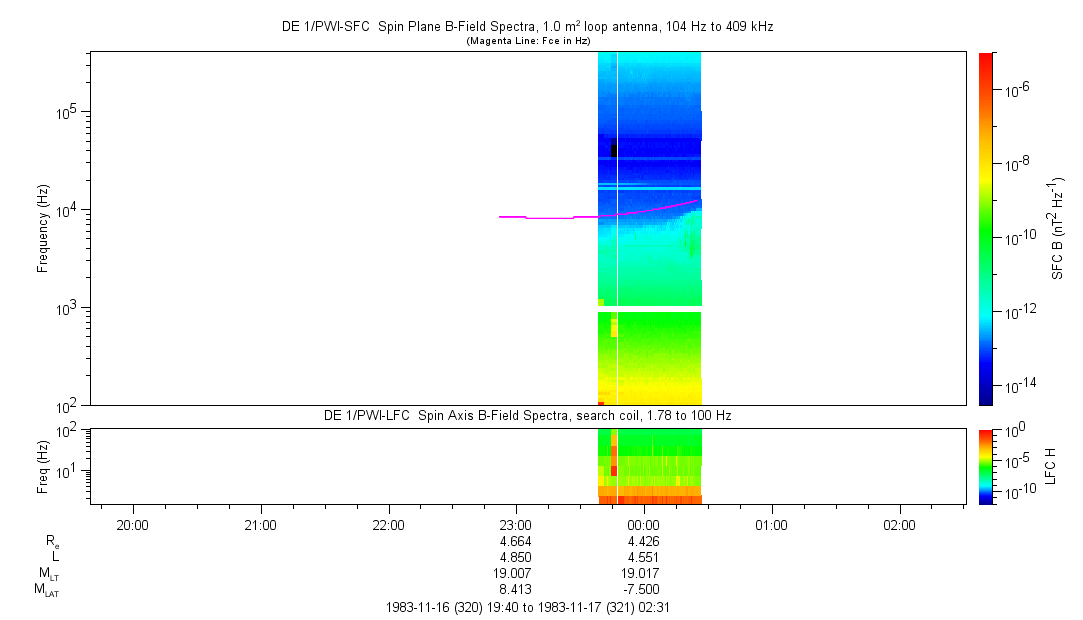The height and width of the screenshot is (620, 1083).
Task: Select the 'Freq (Hz)' lower panel axis label
Action: tap(43, 466)
